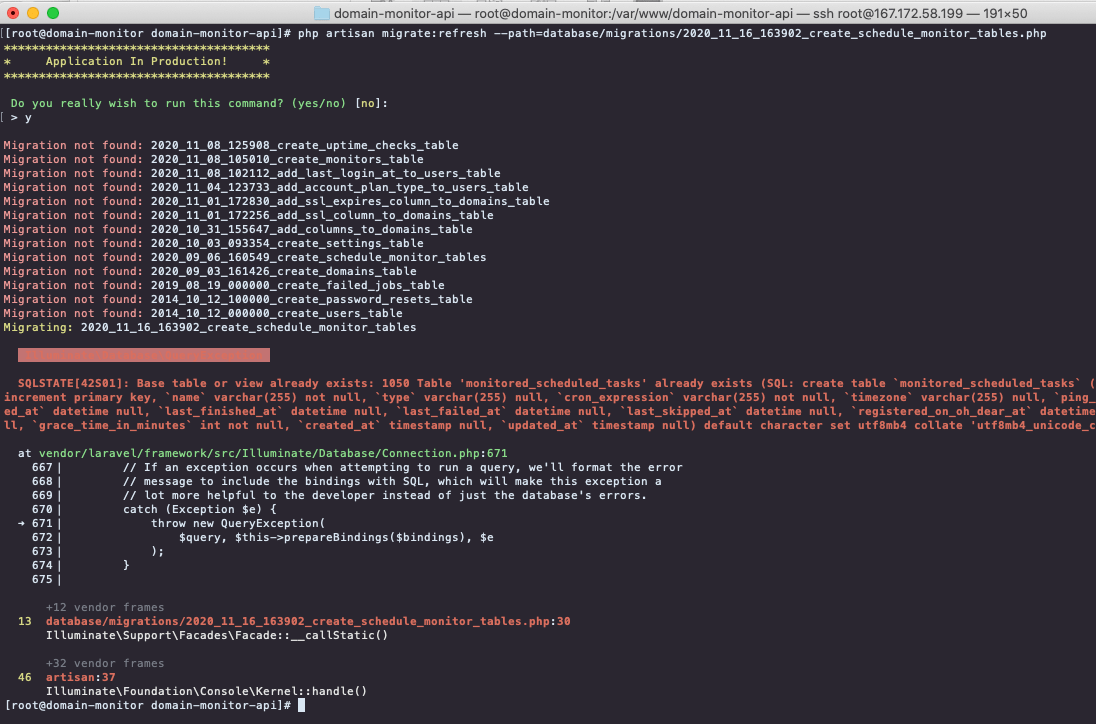Click the blinking terminal cursor at the prompt
This screenshot has width=1096, height=724.
click(x=300, y=705)
